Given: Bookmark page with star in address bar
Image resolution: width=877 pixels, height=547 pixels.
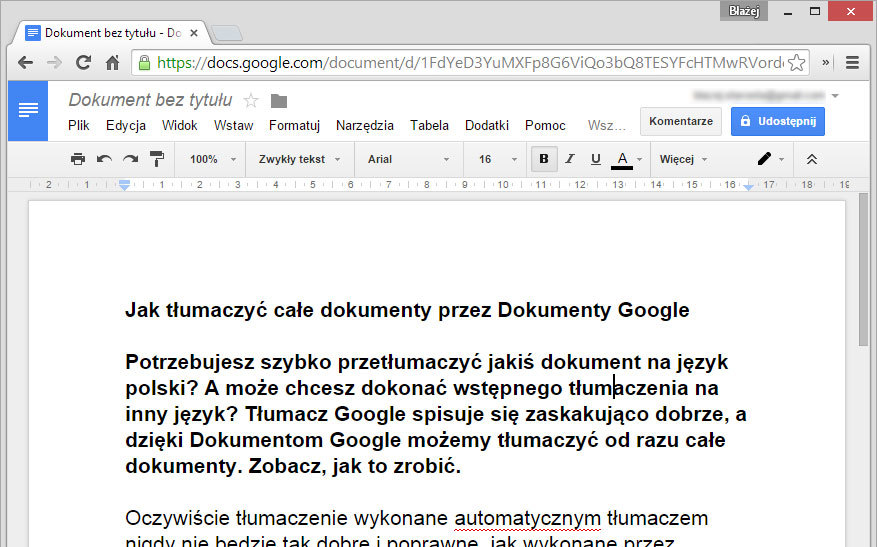Looking at the screenshot, I should pos(796,63).
